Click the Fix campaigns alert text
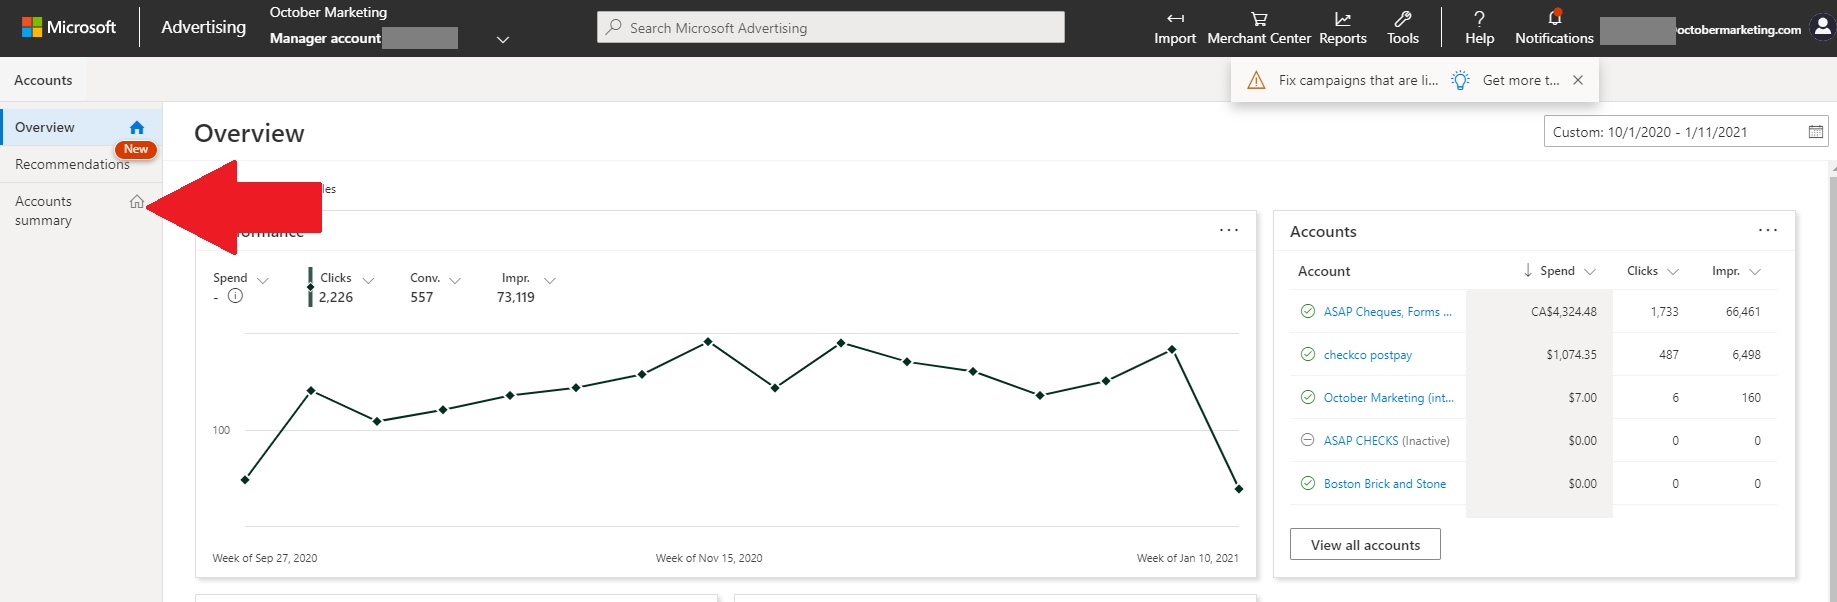Viewport: 1837px width, 602px height. point(1358,80)
